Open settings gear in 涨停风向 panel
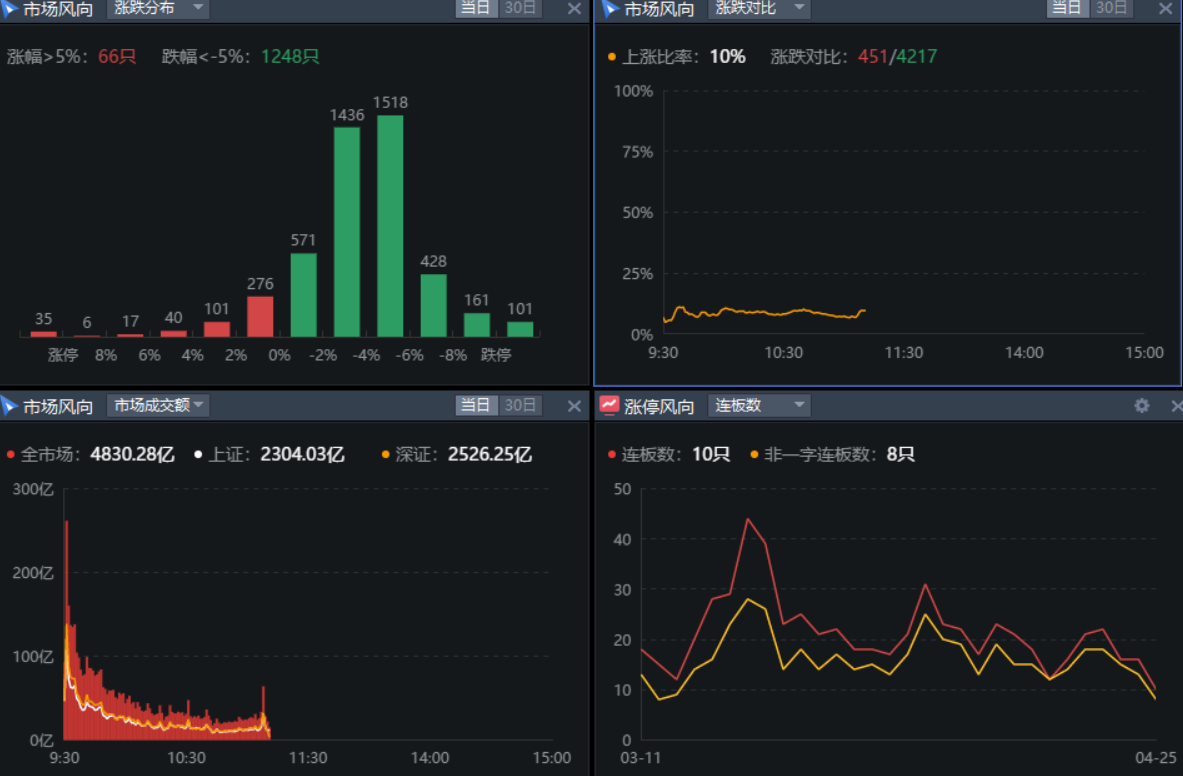Viewport: 1183px width, 776px height. [x=1141, y=406]
